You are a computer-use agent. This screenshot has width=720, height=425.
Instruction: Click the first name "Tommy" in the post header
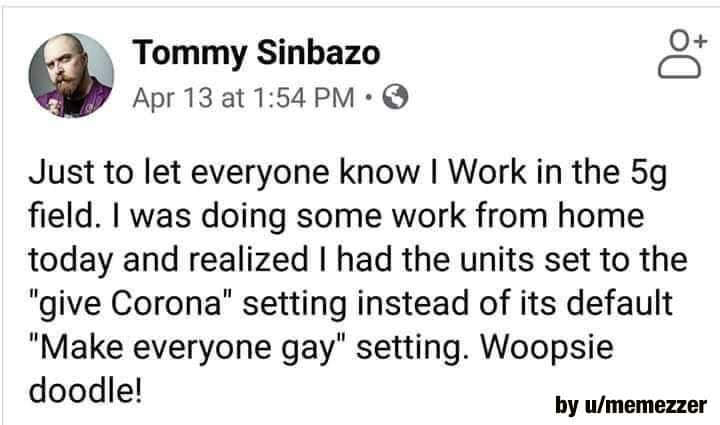coord(190,55)
